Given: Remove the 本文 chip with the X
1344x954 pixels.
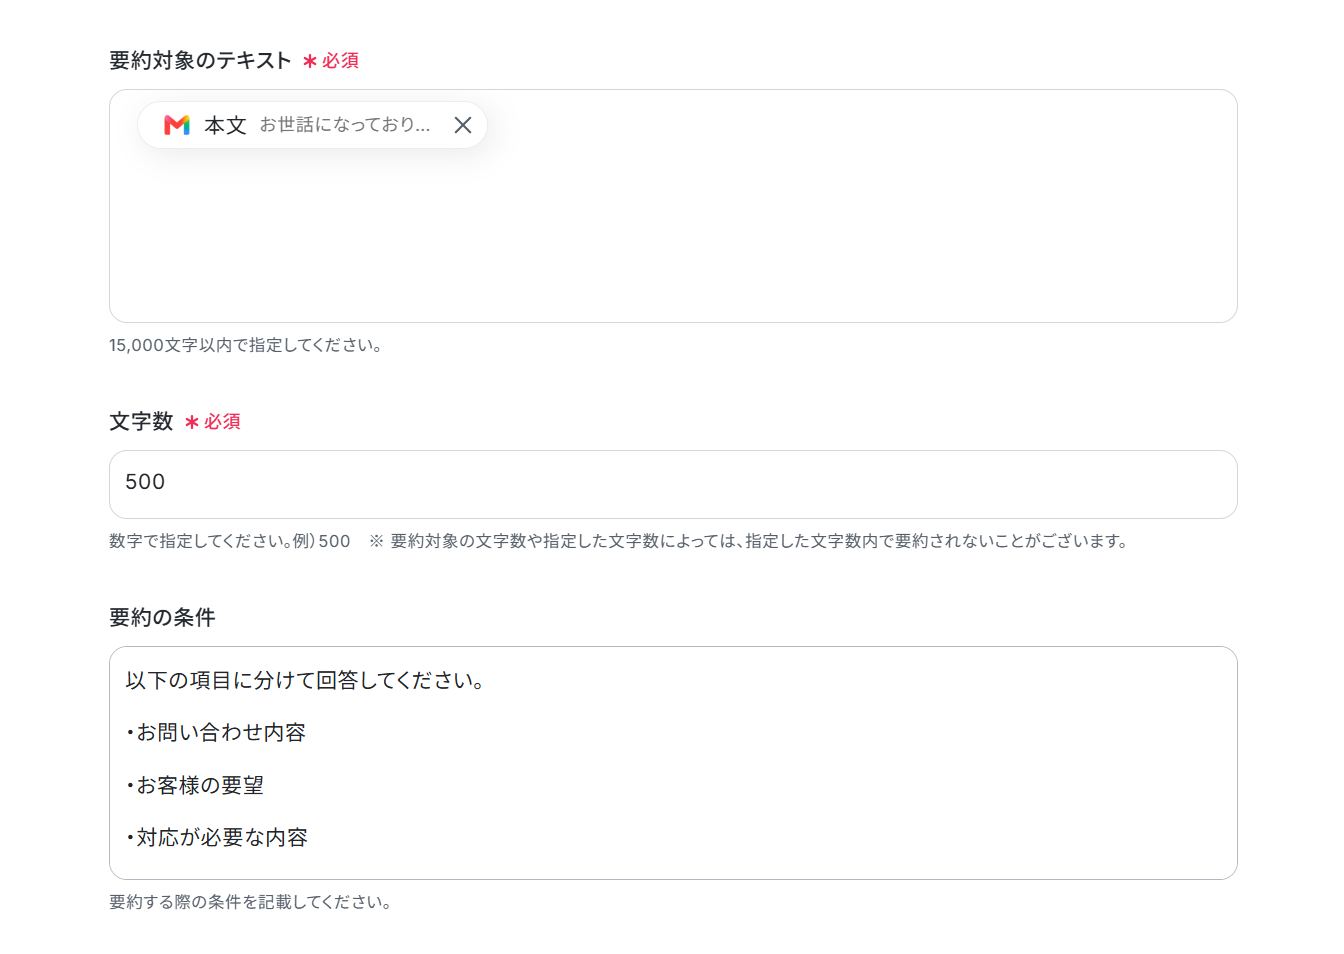Looking at the screenshot, I should point(463,125).
